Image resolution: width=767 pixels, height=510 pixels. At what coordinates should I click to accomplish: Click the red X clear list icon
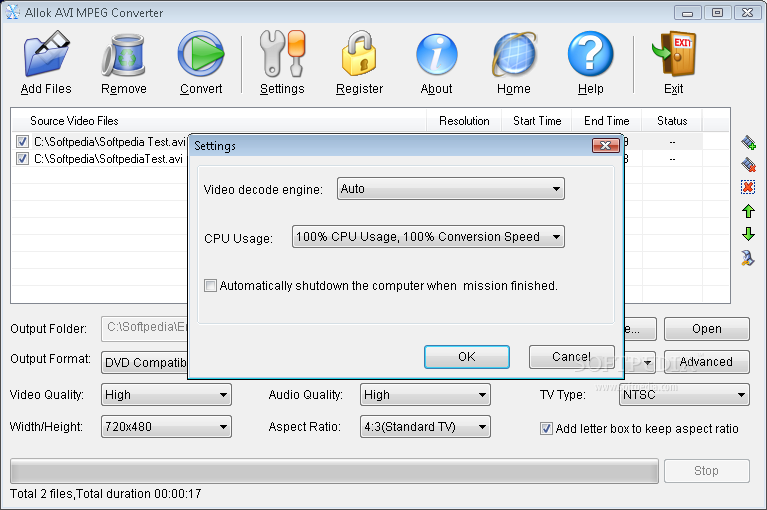[x=748, y=187]
